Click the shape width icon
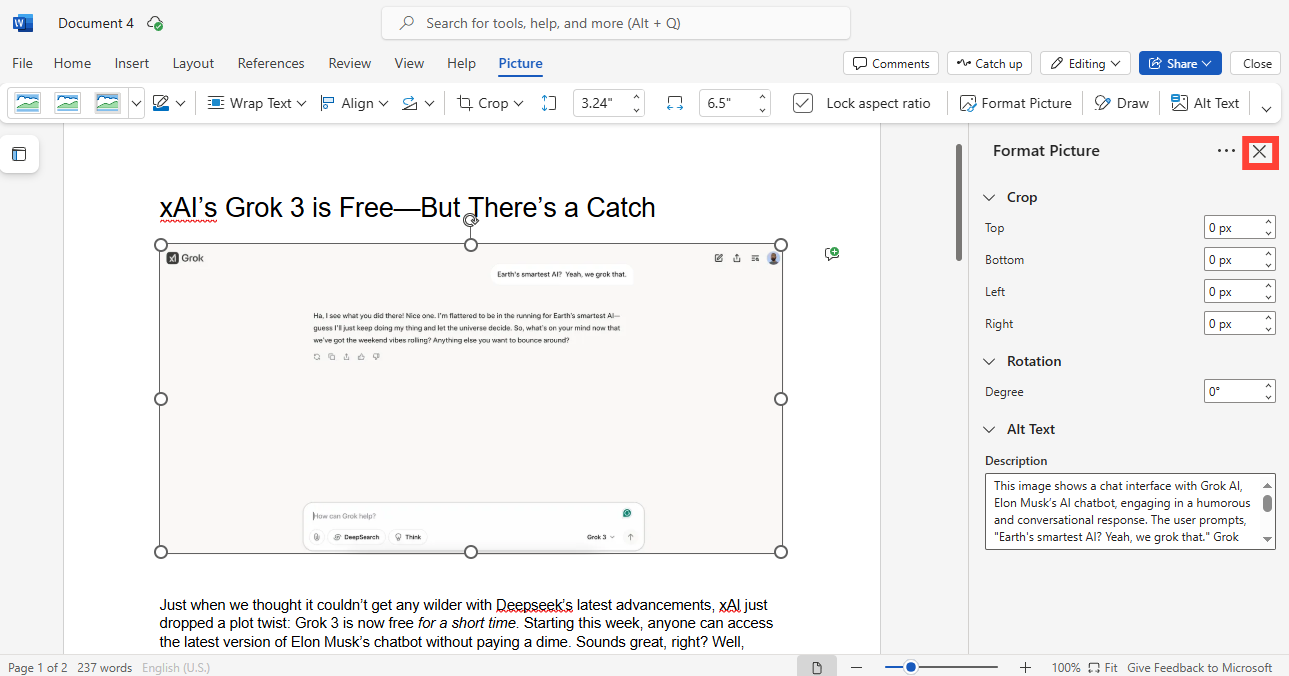Viewport: 1289px width, 676px height. 674,103
